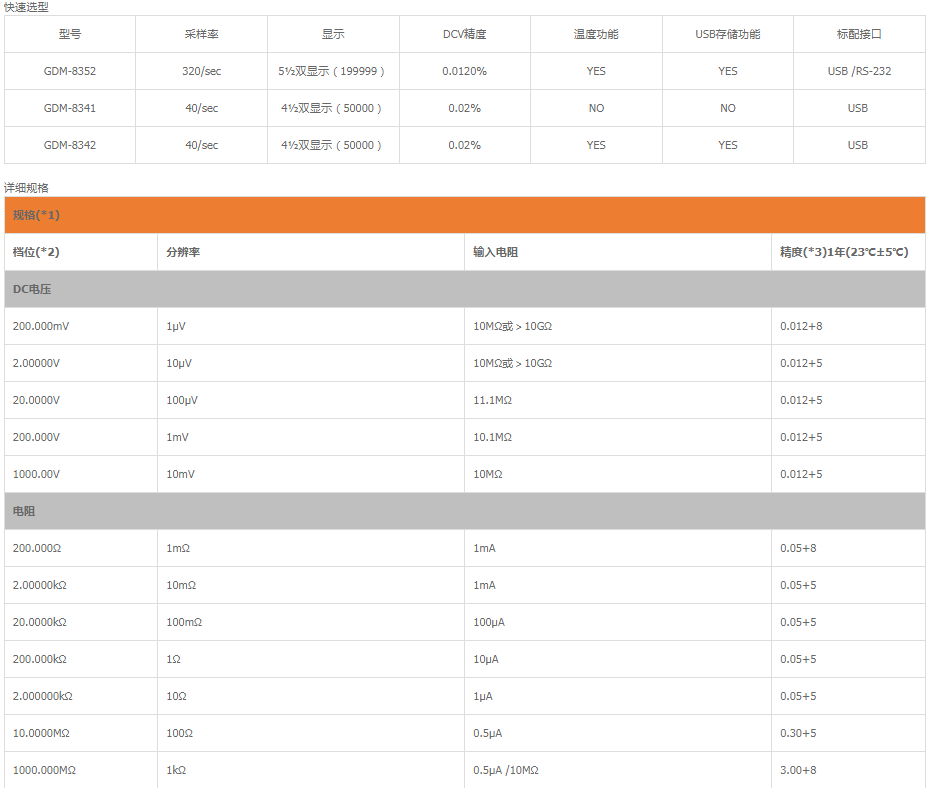Viewport: 927px width, 788px height.
Task: Select the 标配接口 column header
Action: coord(859,34)
